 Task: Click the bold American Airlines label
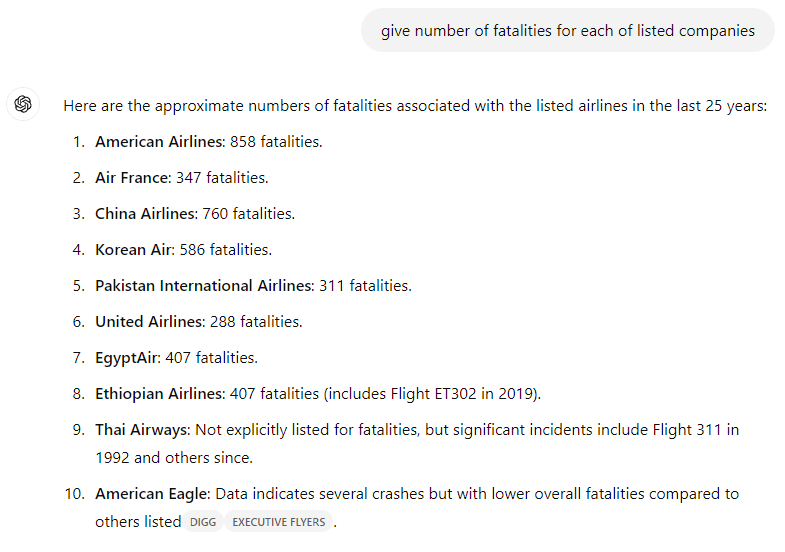160,142
